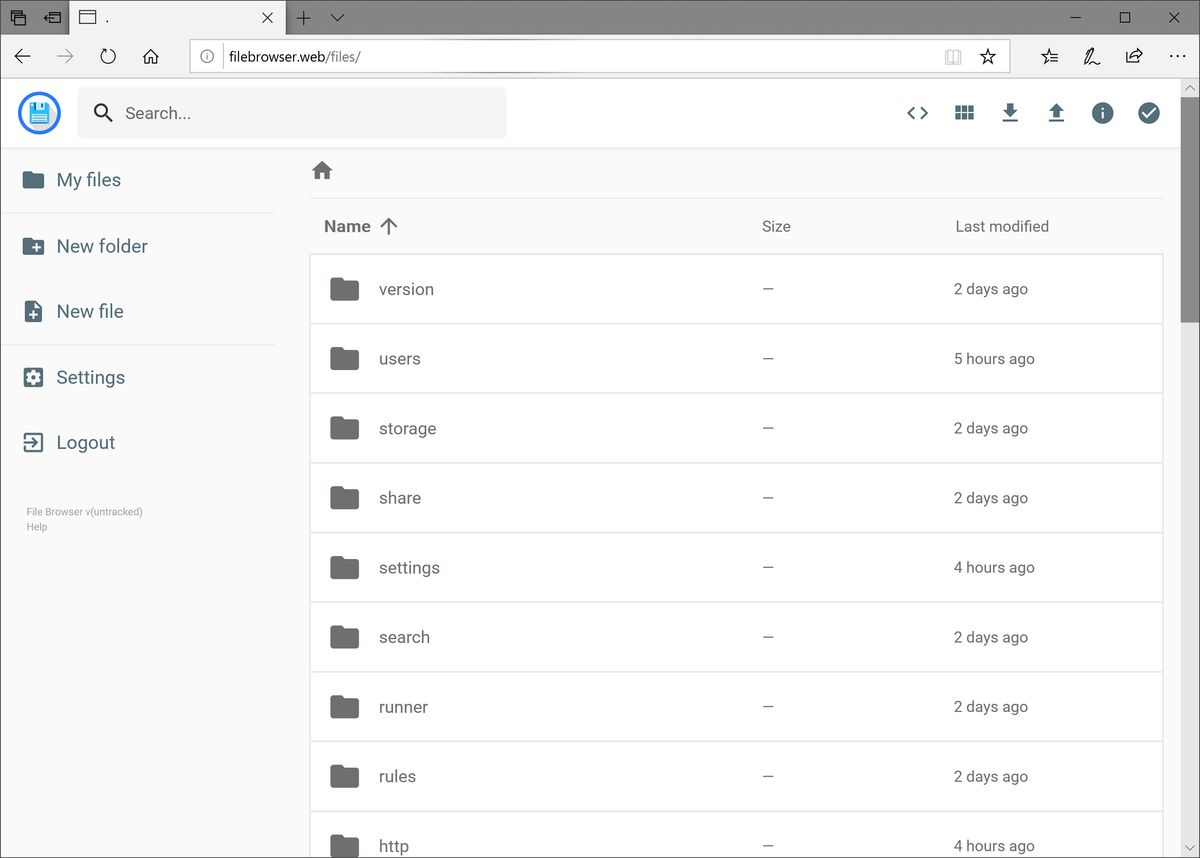Open Settings from the sidebar
Screen dimensions: 1200x858
coord(90,377)
